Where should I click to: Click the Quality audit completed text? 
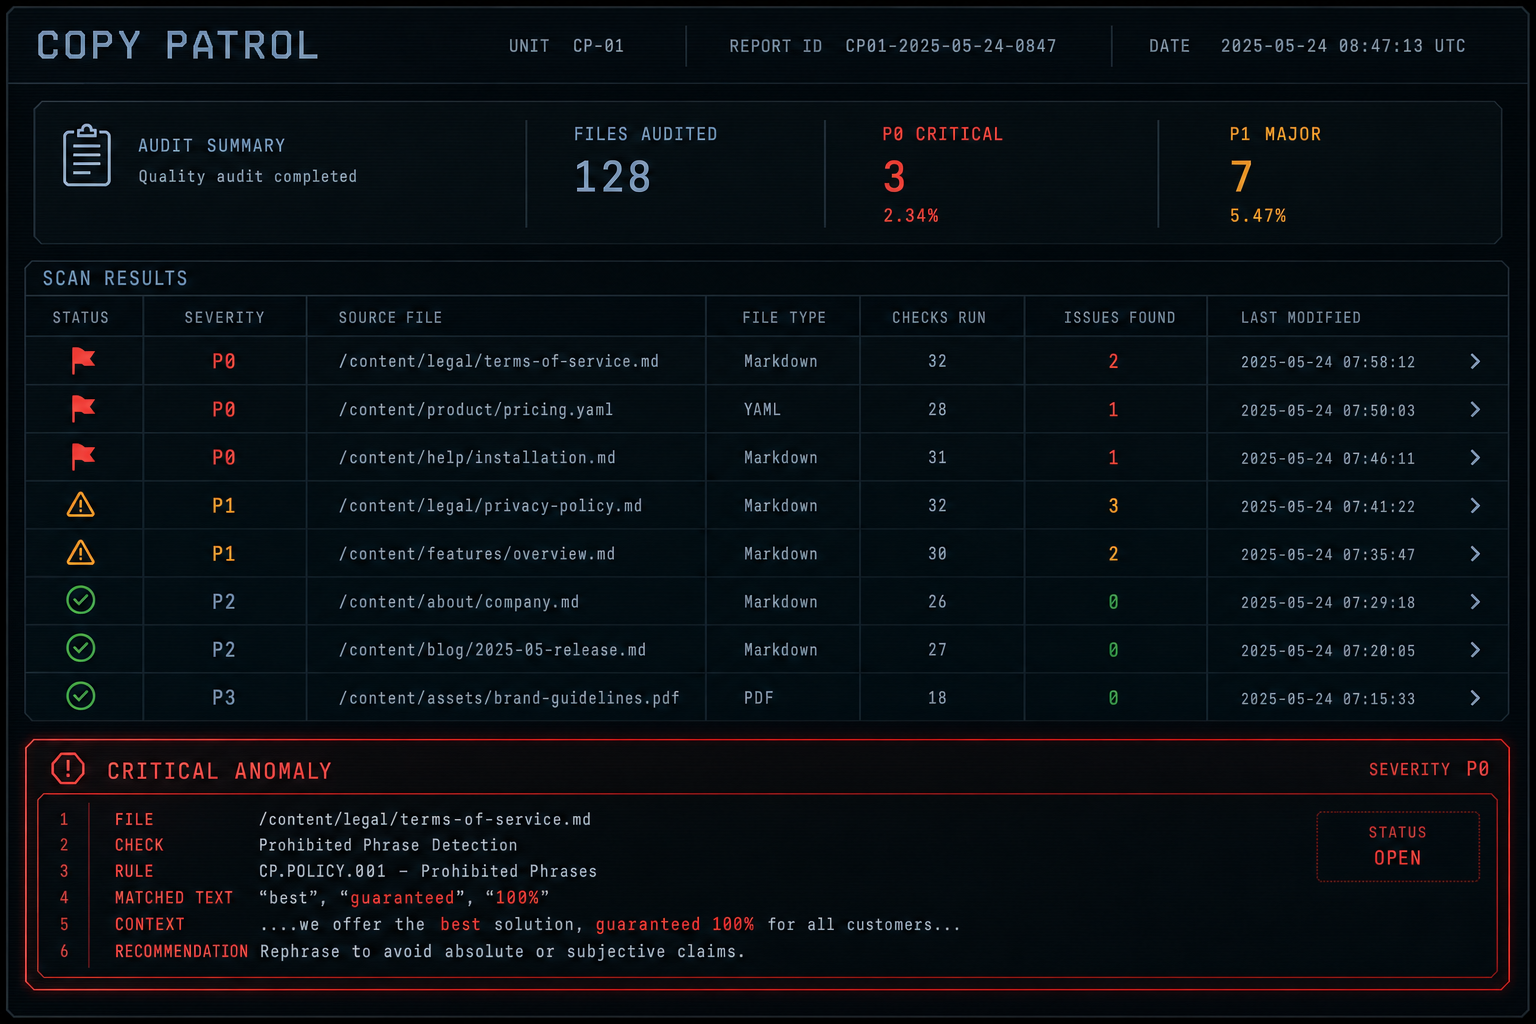[247, 176]
